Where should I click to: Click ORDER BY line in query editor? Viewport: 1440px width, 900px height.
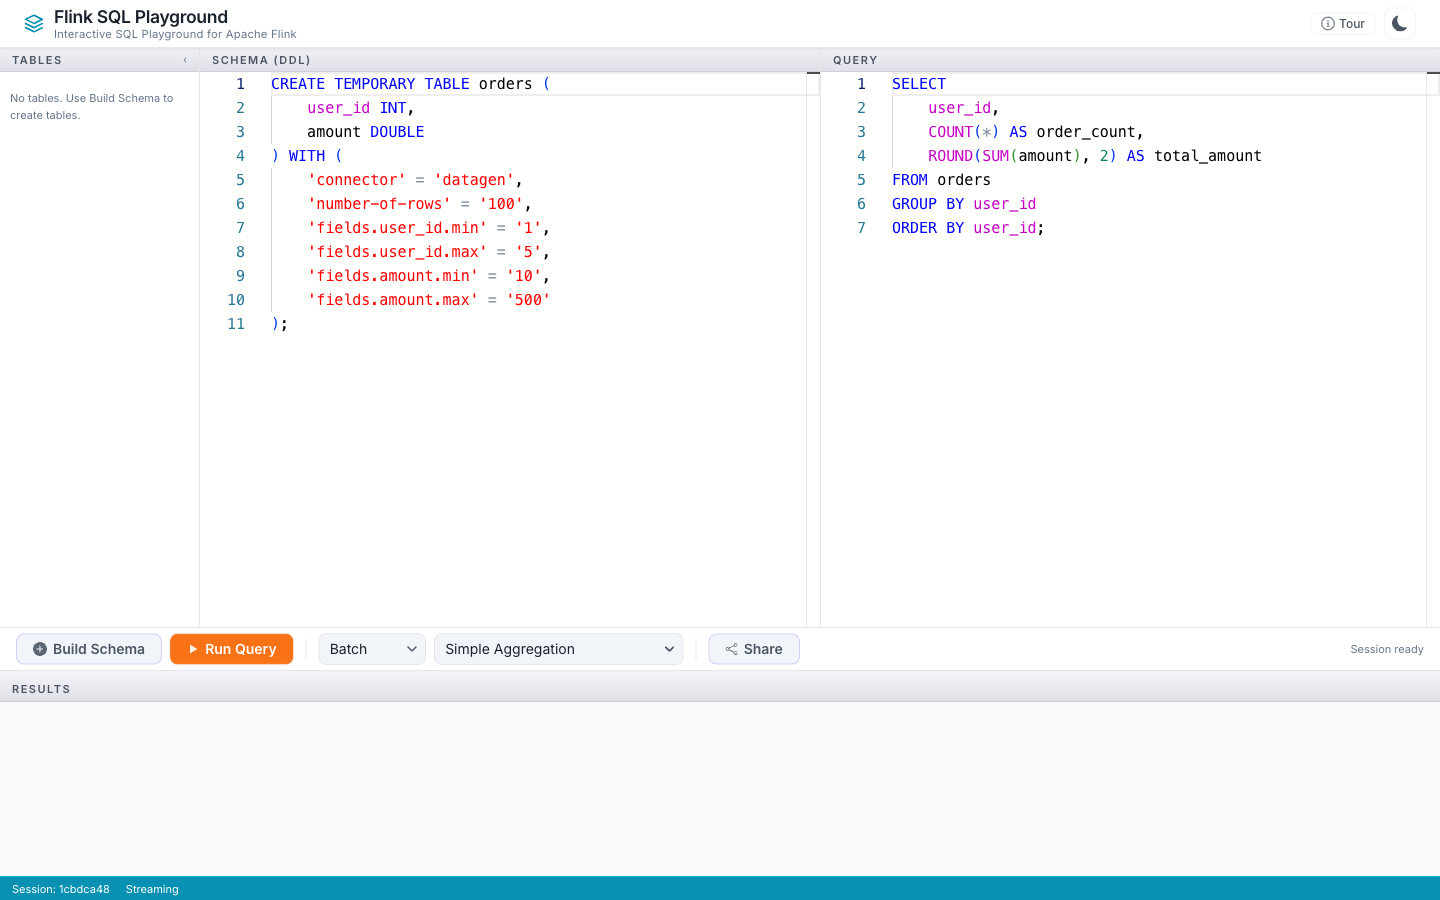pyautogui.click(x=967, y=228)
